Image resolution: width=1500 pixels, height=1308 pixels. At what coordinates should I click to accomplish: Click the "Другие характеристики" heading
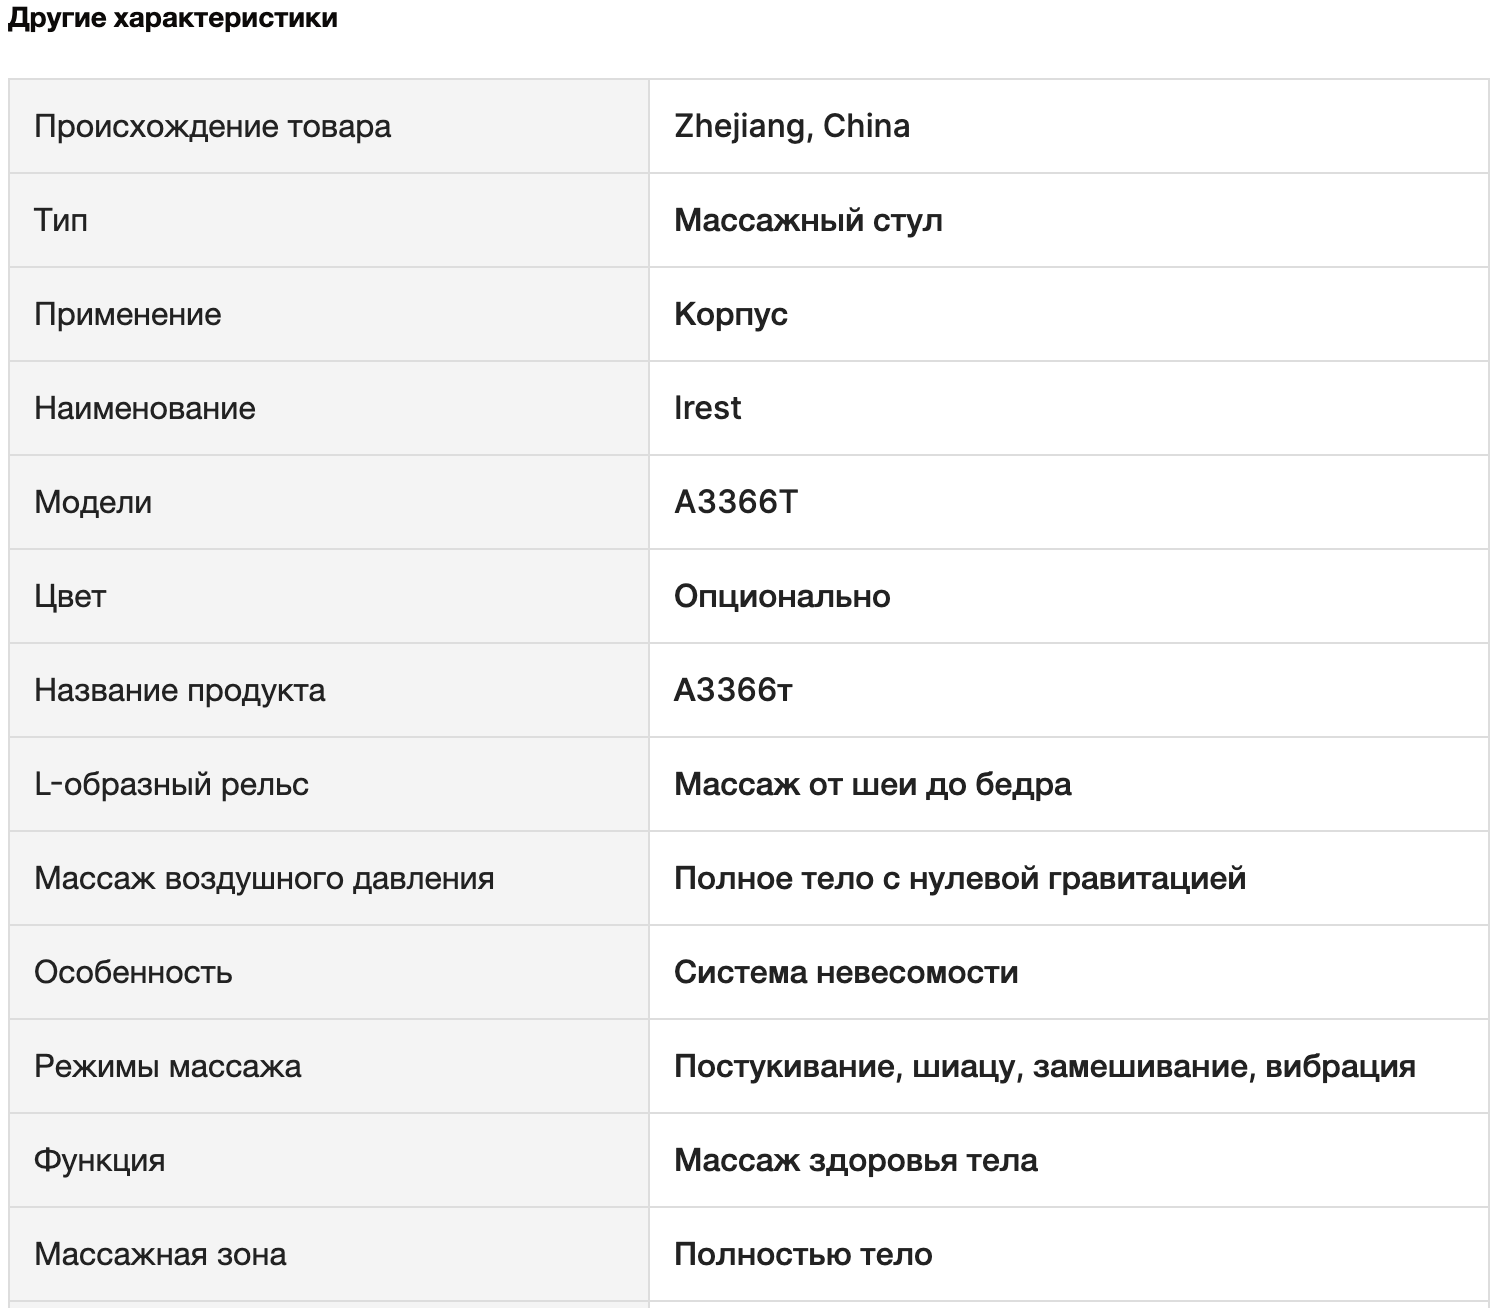[172, 19]
